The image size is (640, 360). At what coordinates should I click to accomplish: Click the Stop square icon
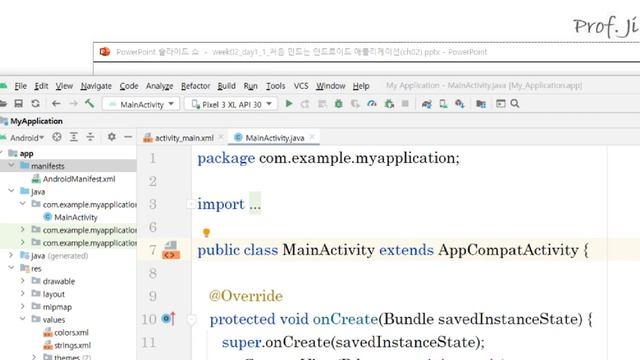(x=405, y=104)
